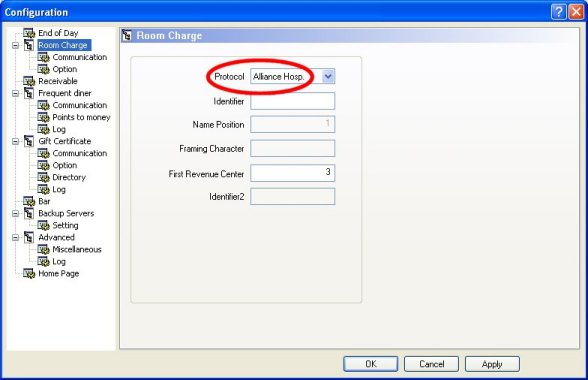Click the Room Charge header panel icon
The width and height of the screenshot is (588, 380).
(127, 36)
